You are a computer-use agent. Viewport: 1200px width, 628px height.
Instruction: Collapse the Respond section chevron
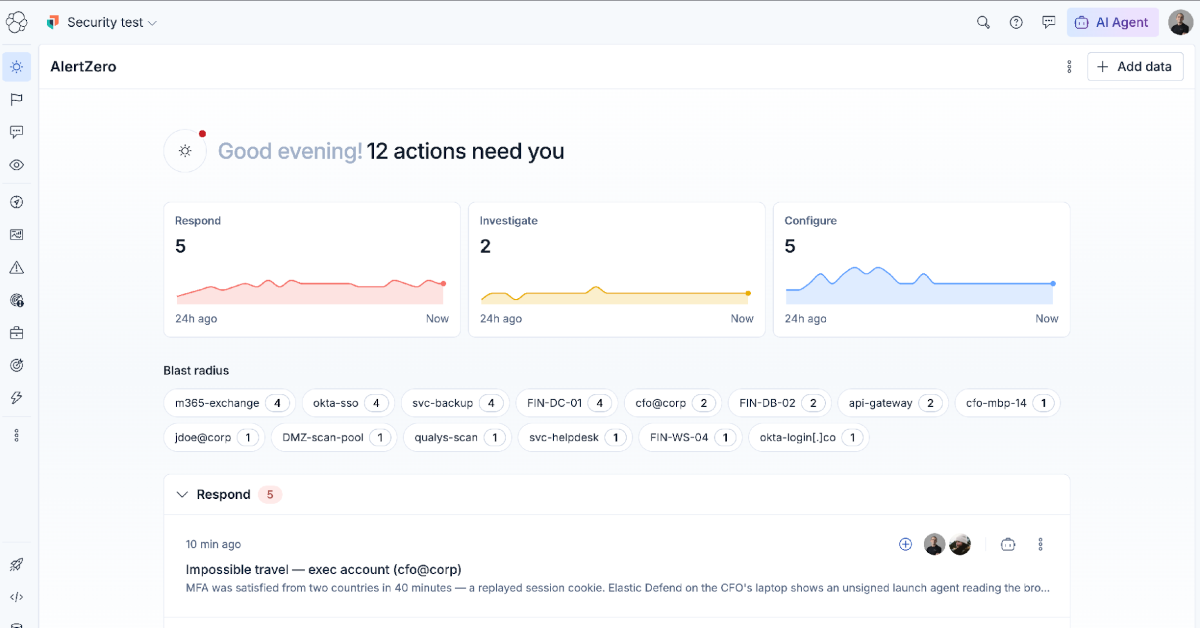pos(182,494)
